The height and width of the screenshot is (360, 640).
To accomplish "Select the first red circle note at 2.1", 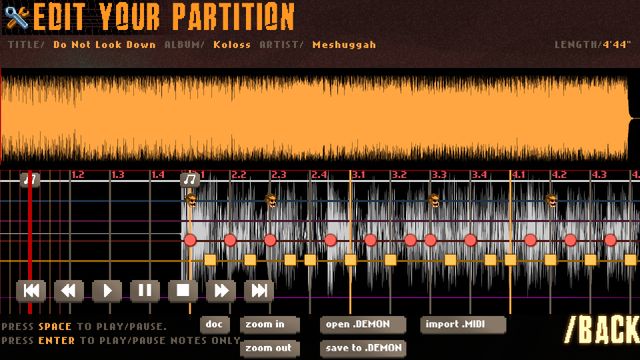I will click(x=190, y=240).
